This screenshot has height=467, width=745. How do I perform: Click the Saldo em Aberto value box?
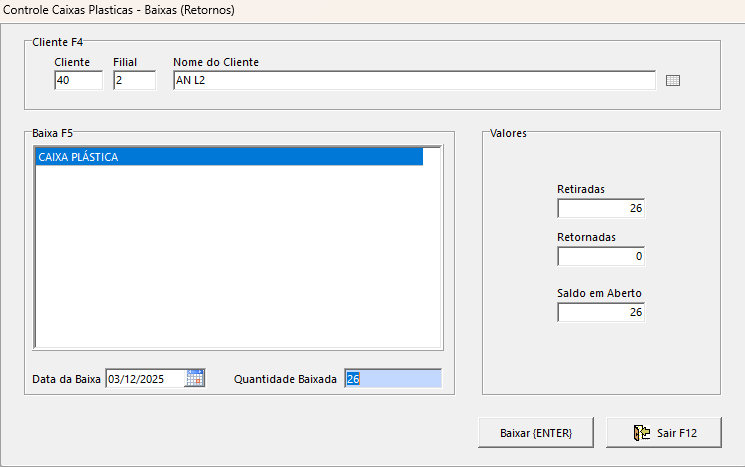(x=601, y=313)
